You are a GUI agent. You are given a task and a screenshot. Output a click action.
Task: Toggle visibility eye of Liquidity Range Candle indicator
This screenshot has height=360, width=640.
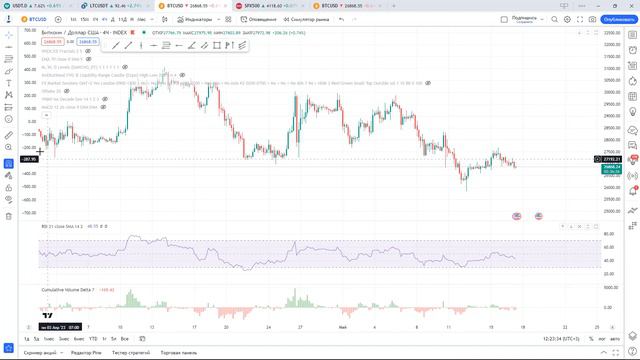tap(182, 75)
